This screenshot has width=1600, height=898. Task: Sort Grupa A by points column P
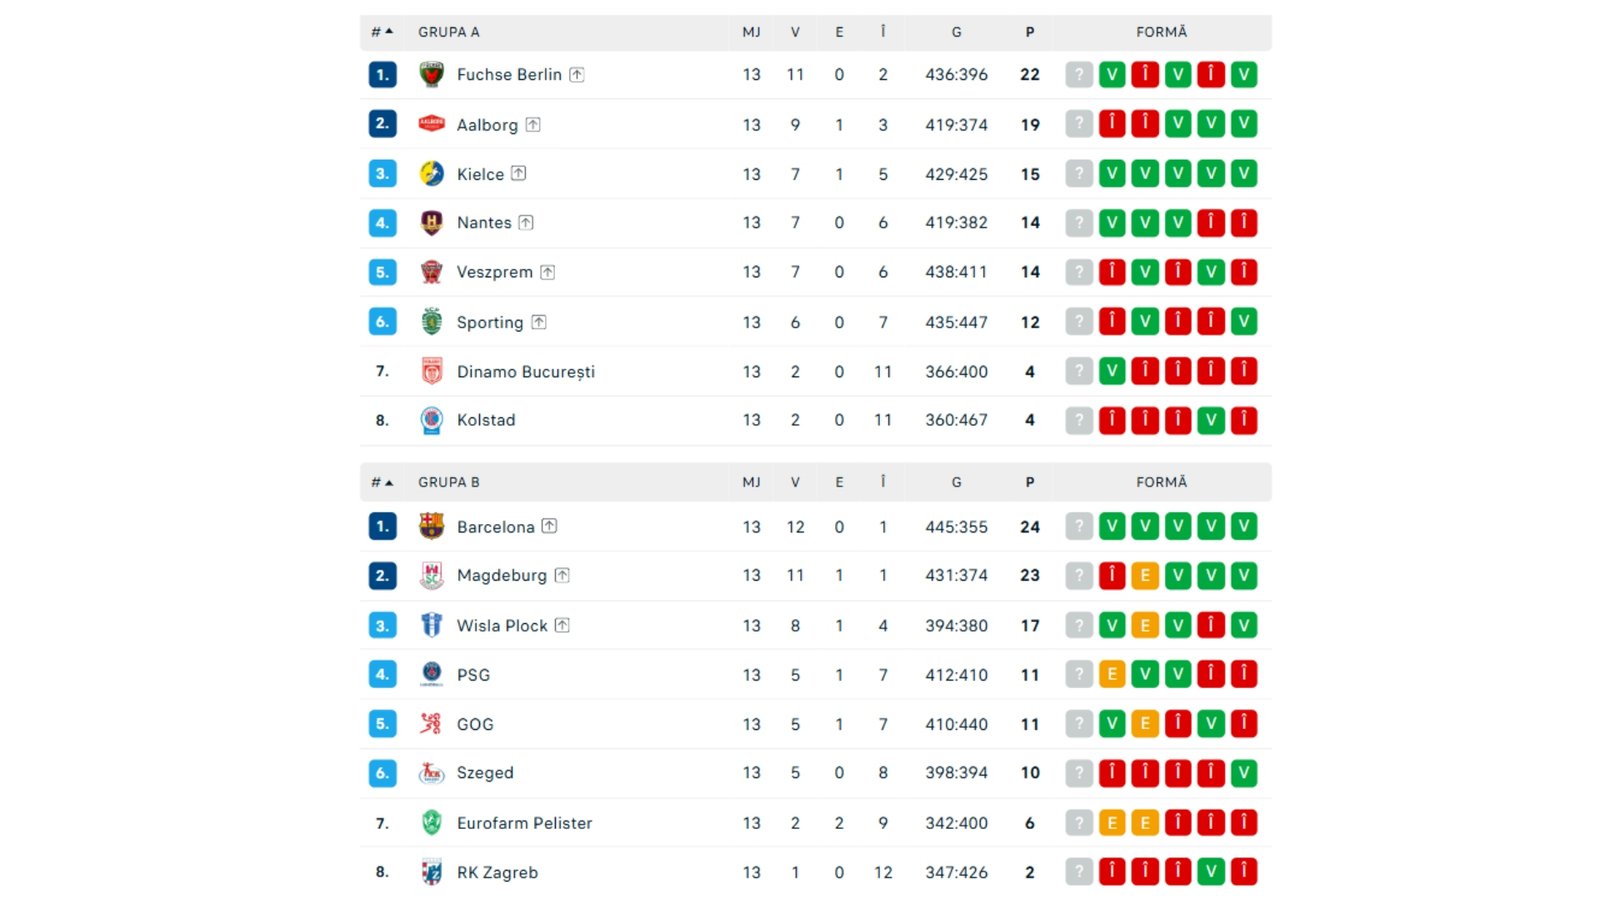(1029, 32)
